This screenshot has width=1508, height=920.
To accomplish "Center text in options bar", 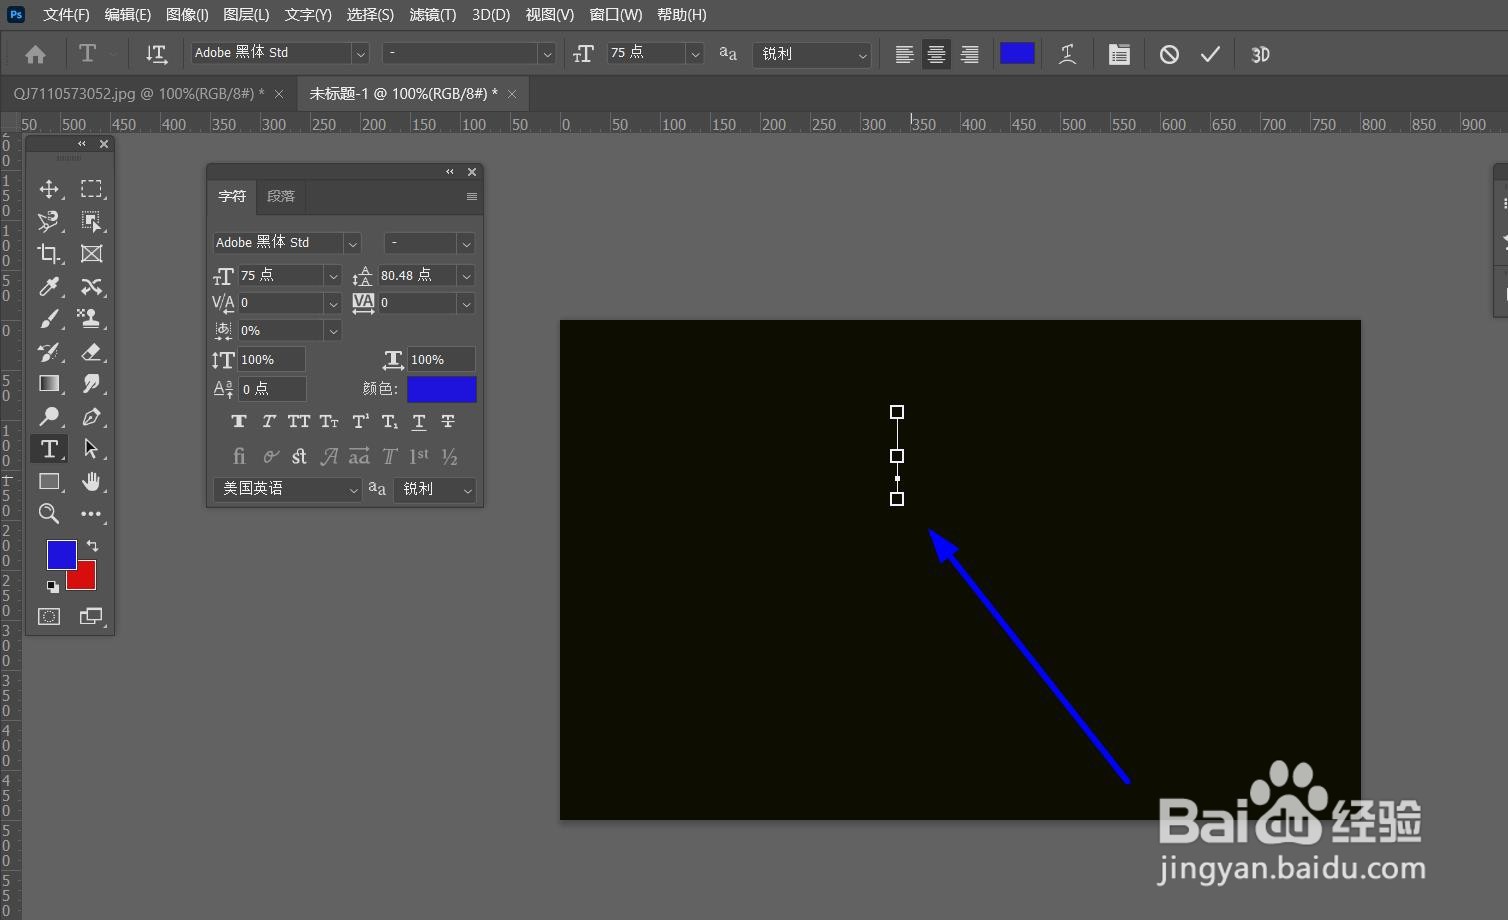I will [x=936, y=55].
